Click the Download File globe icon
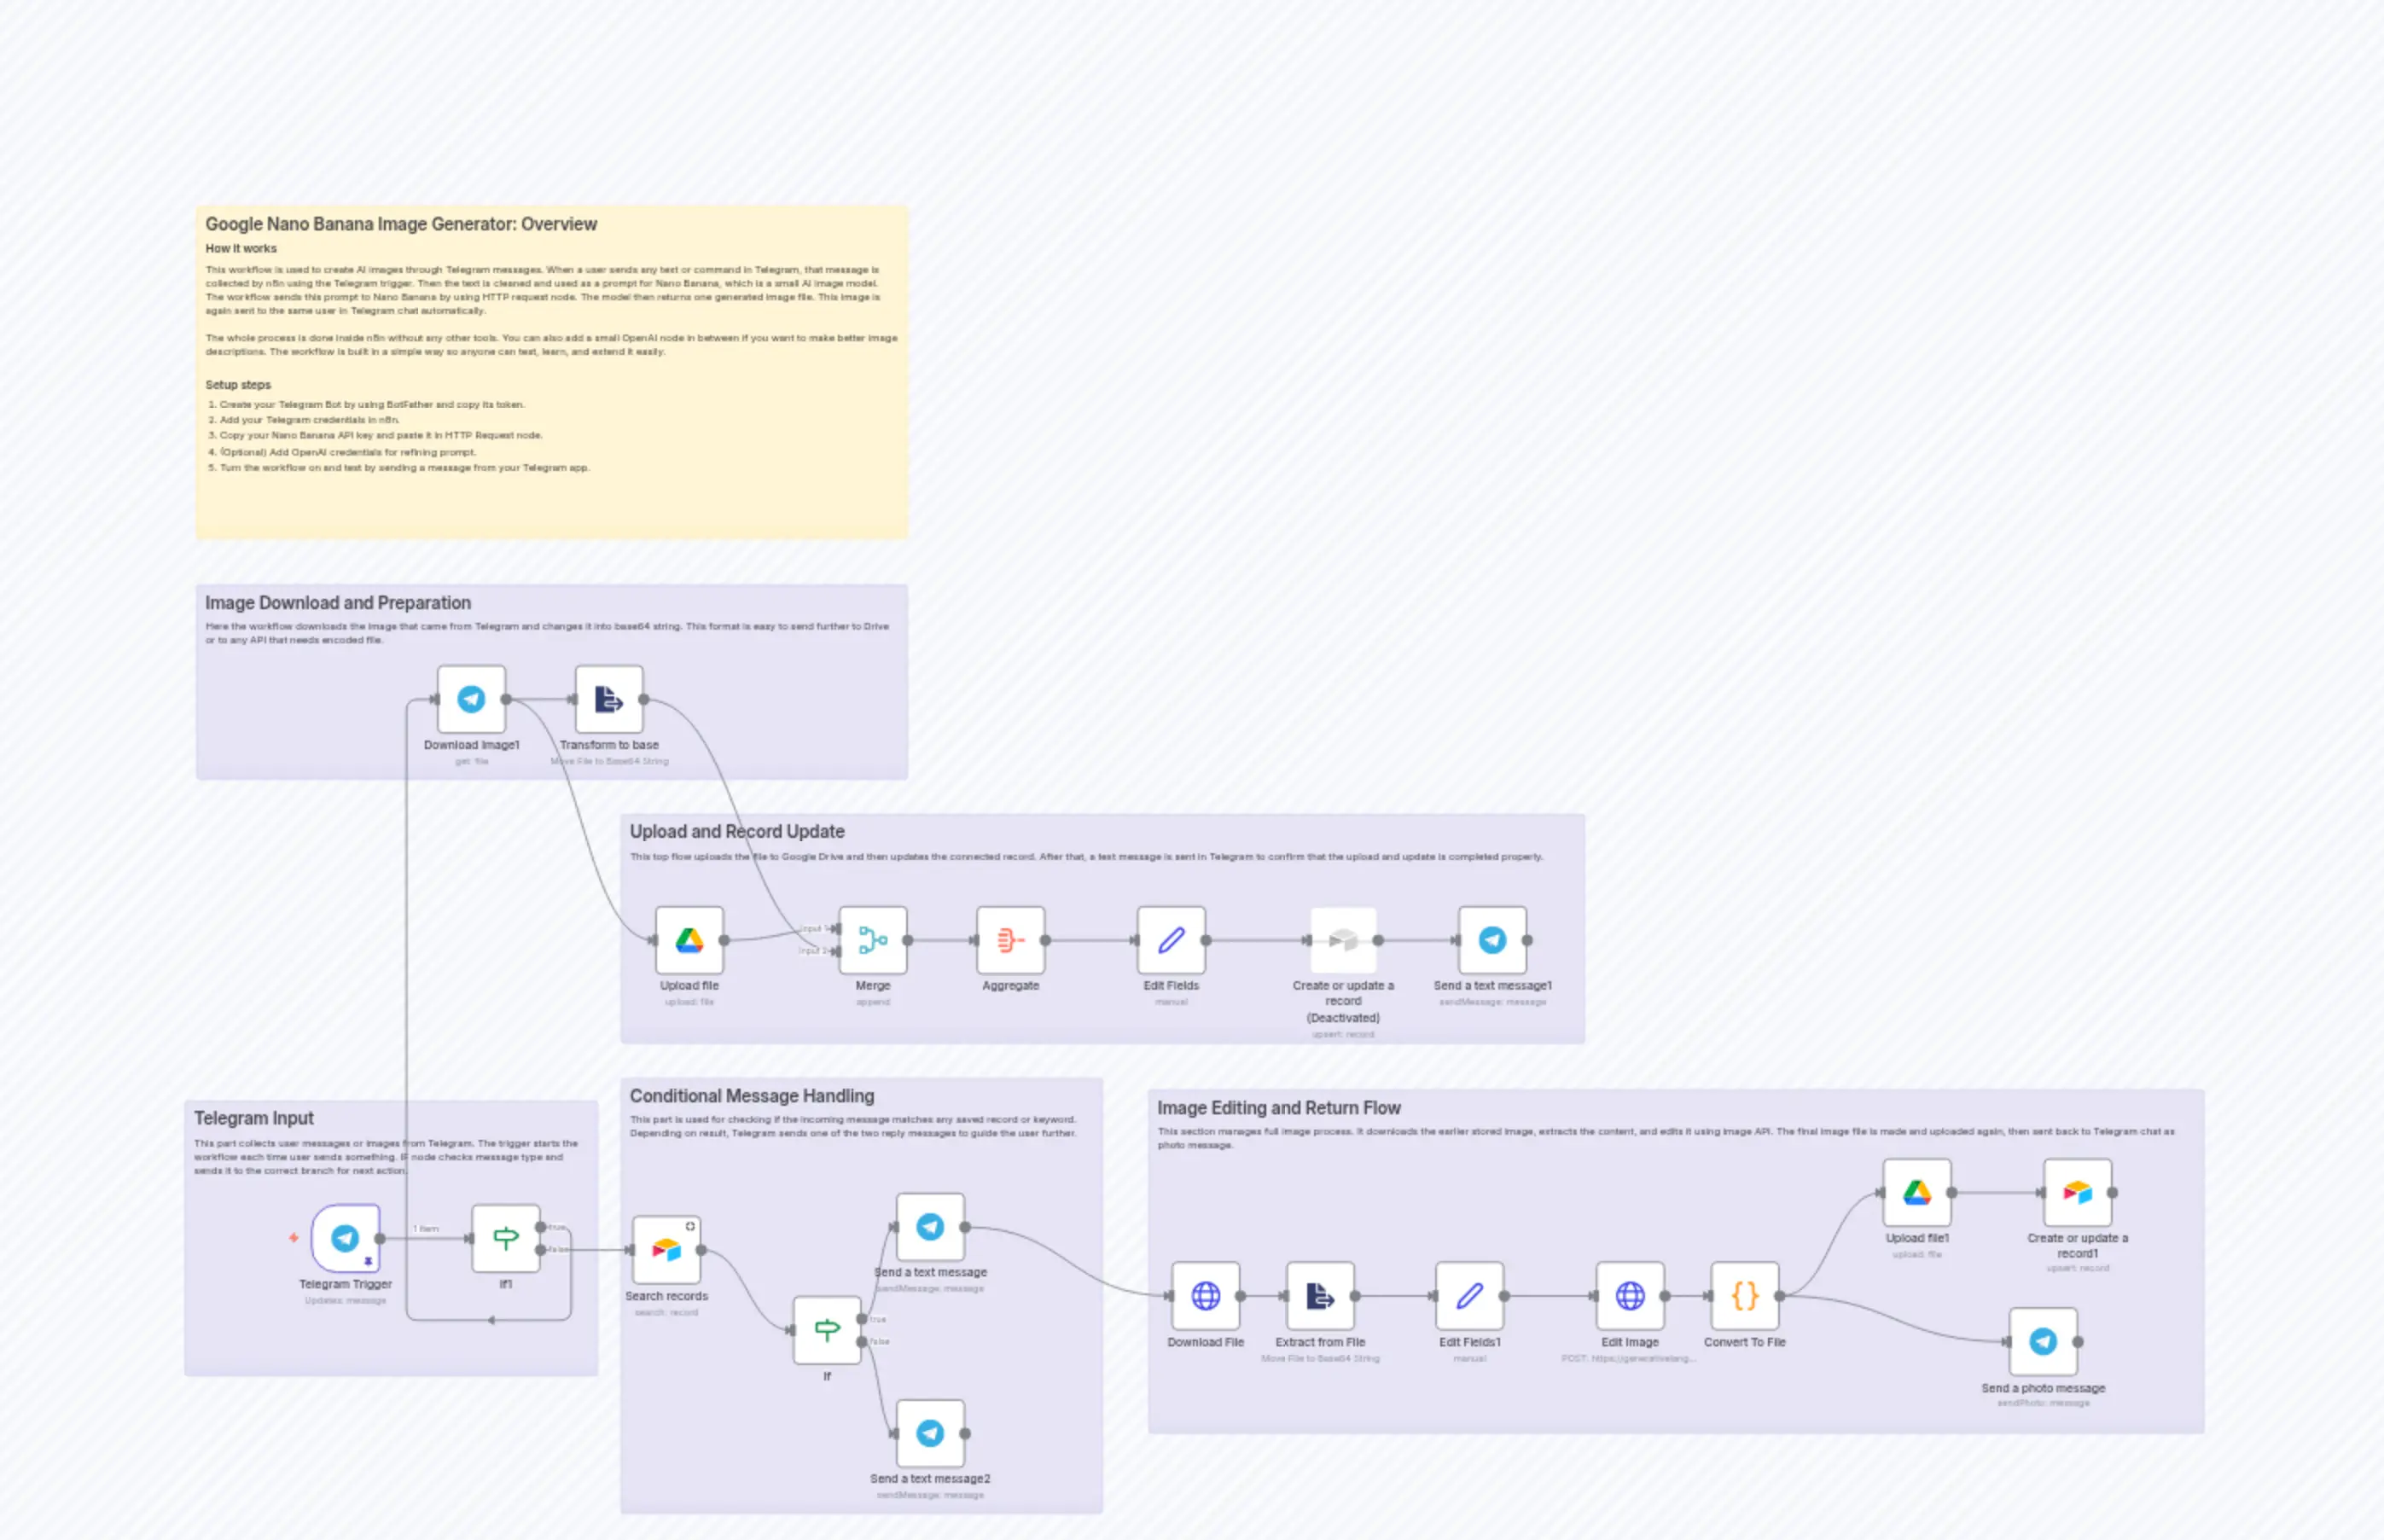 point(1206,1297)
